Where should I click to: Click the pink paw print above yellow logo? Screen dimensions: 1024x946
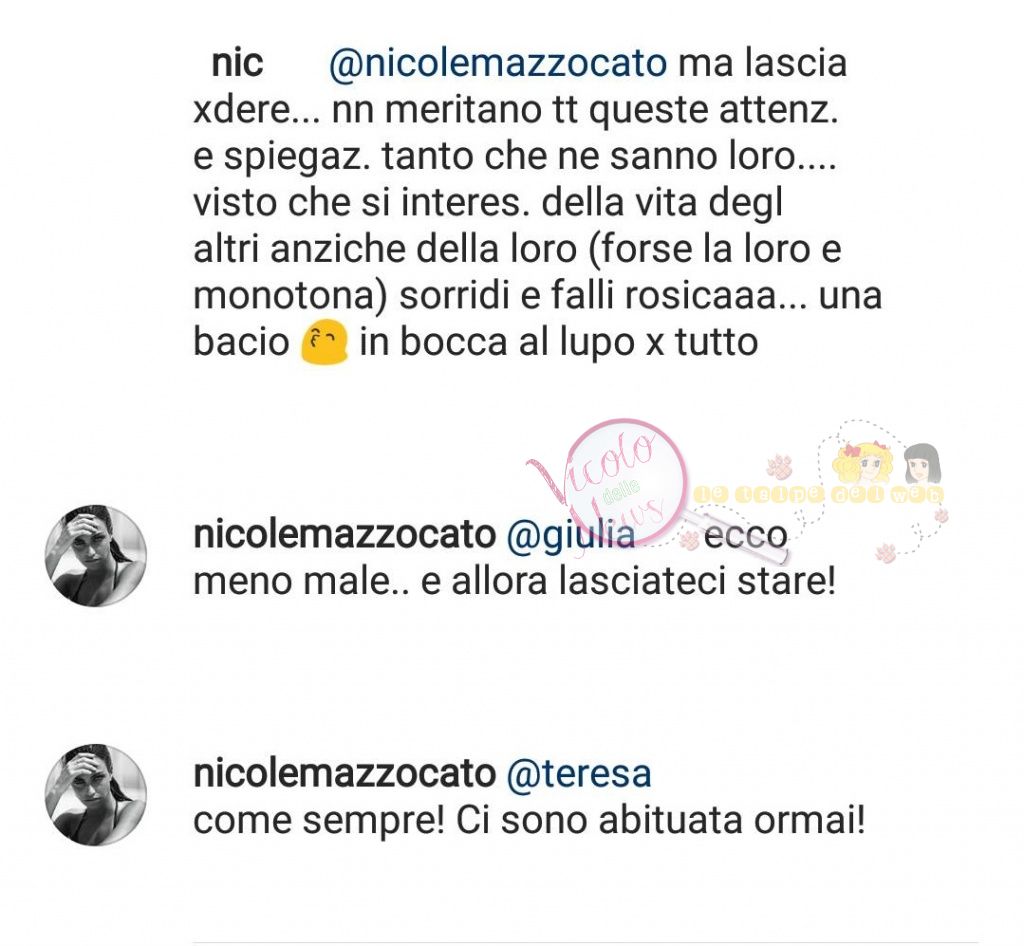pos(779,467)
